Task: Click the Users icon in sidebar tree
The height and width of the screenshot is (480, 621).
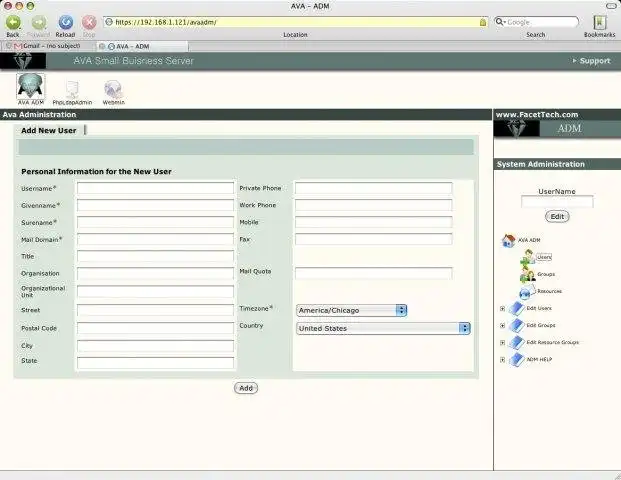Action: [528, 257]
